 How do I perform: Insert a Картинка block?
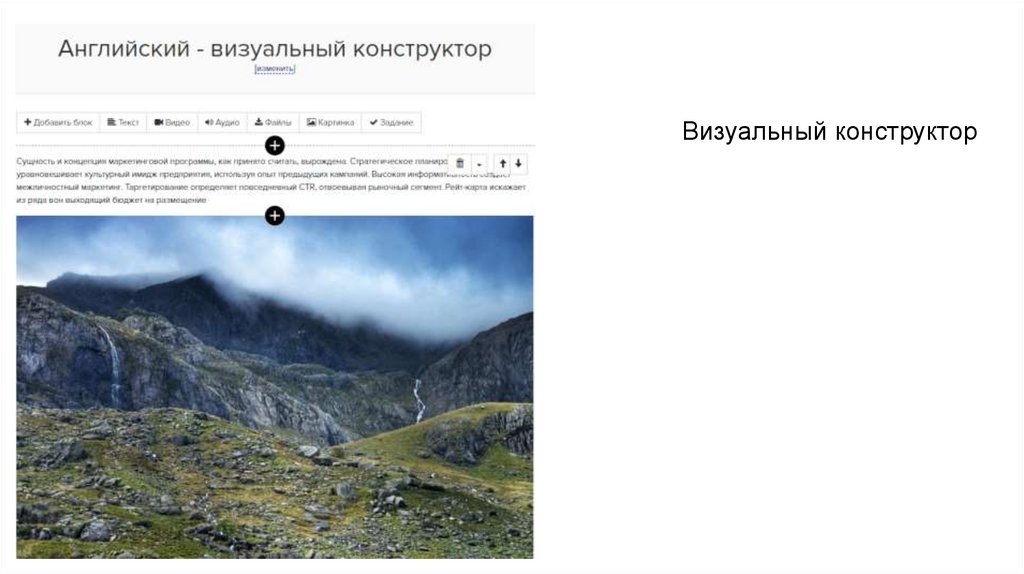tap(330, 122)
